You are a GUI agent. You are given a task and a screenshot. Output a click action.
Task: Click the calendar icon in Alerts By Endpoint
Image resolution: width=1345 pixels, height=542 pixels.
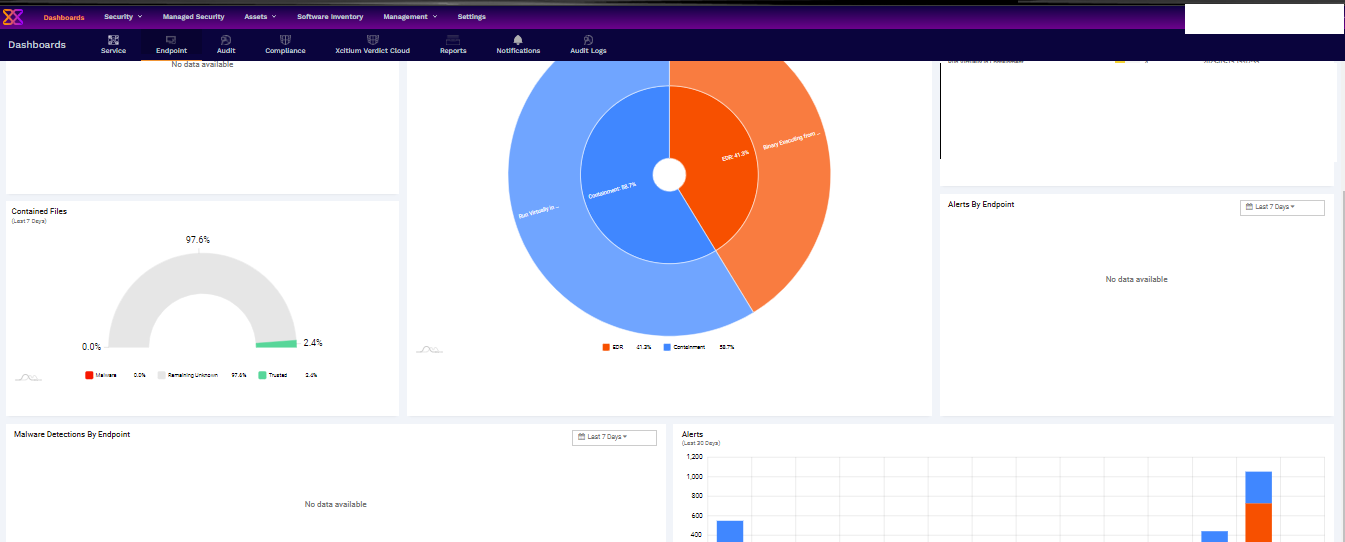(x=1250, y=207)
